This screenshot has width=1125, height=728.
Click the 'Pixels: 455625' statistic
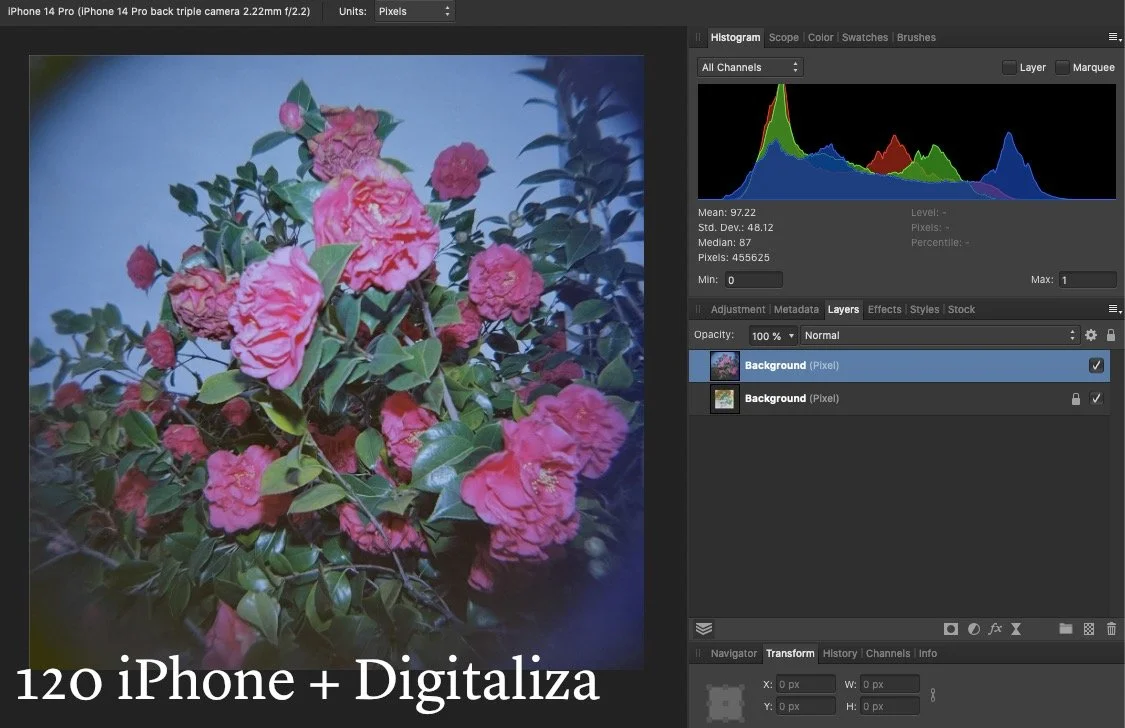point(734,257)
